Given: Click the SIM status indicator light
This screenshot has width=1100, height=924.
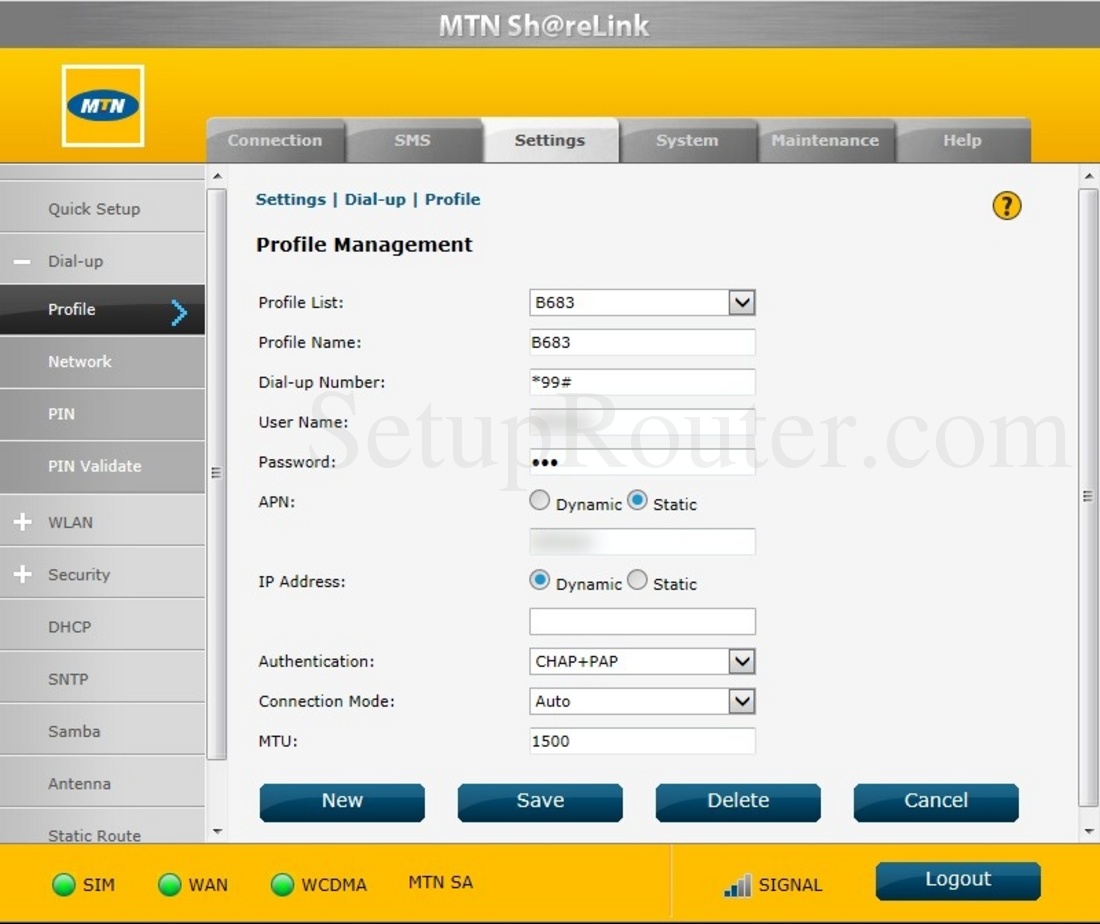Looking at the screenshot, I should [62, 885].
